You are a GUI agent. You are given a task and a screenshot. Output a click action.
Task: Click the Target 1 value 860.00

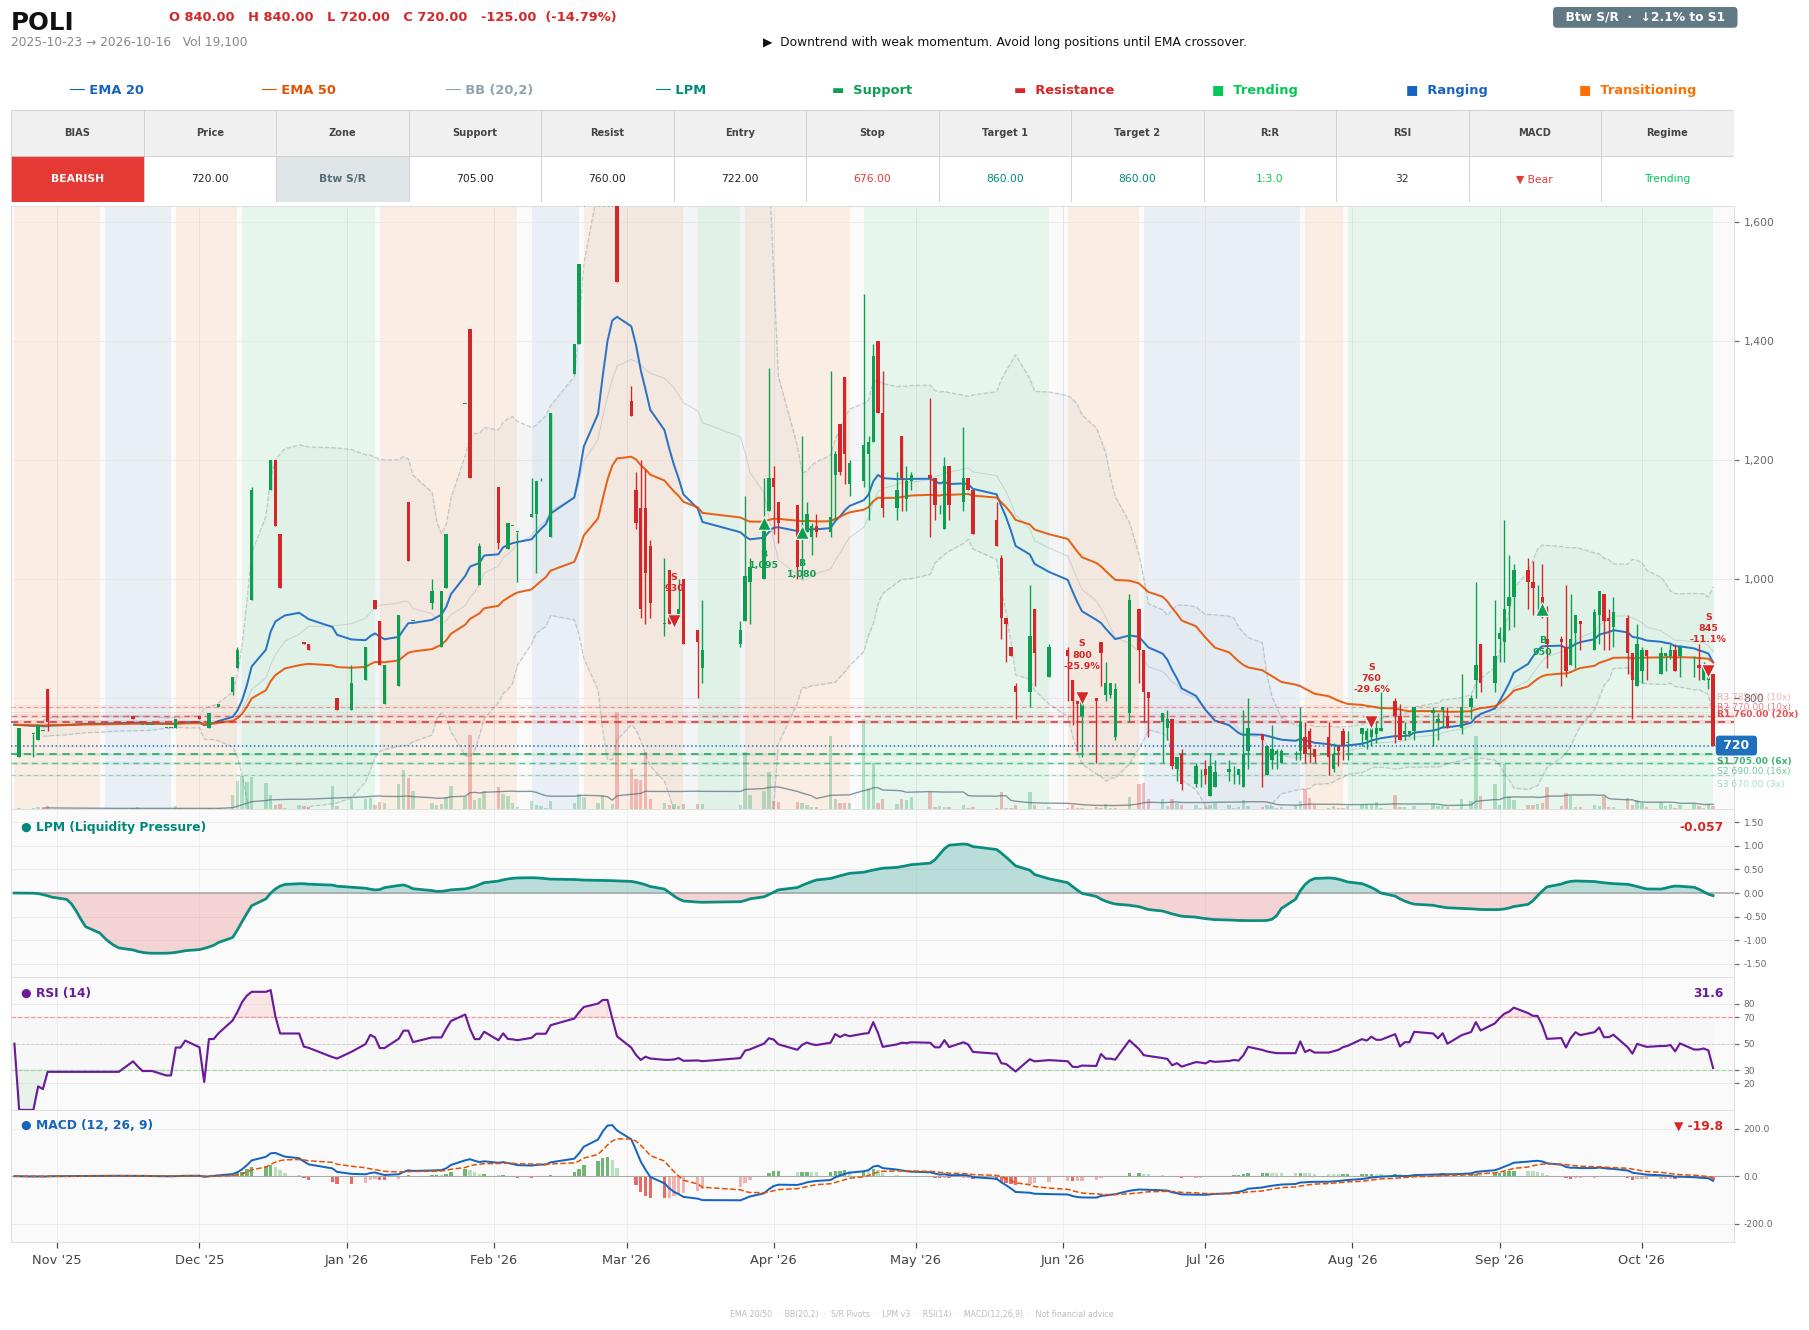1005,179
